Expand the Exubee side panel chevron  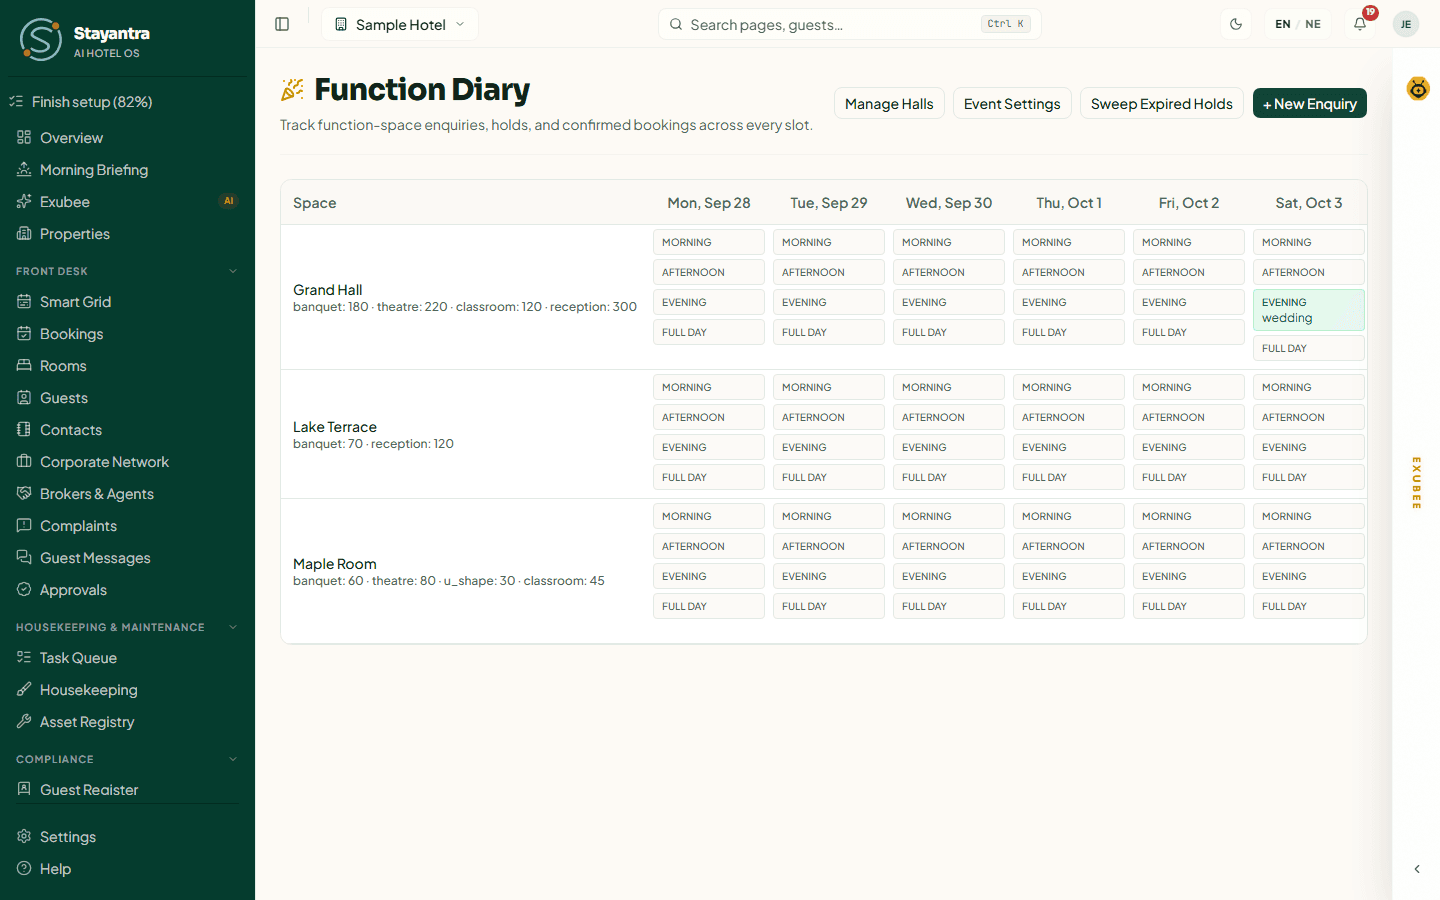(1417, 869)
